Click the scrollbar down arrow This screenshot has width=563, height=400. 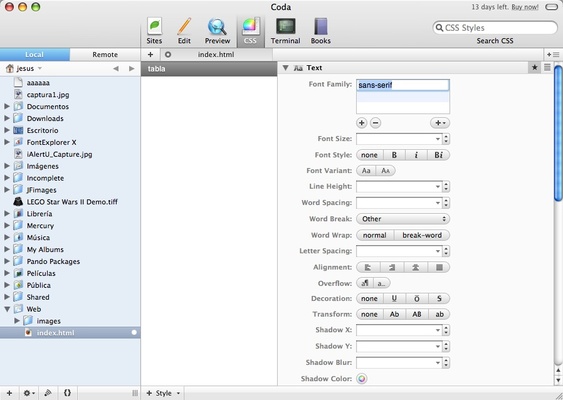[558, 380]
